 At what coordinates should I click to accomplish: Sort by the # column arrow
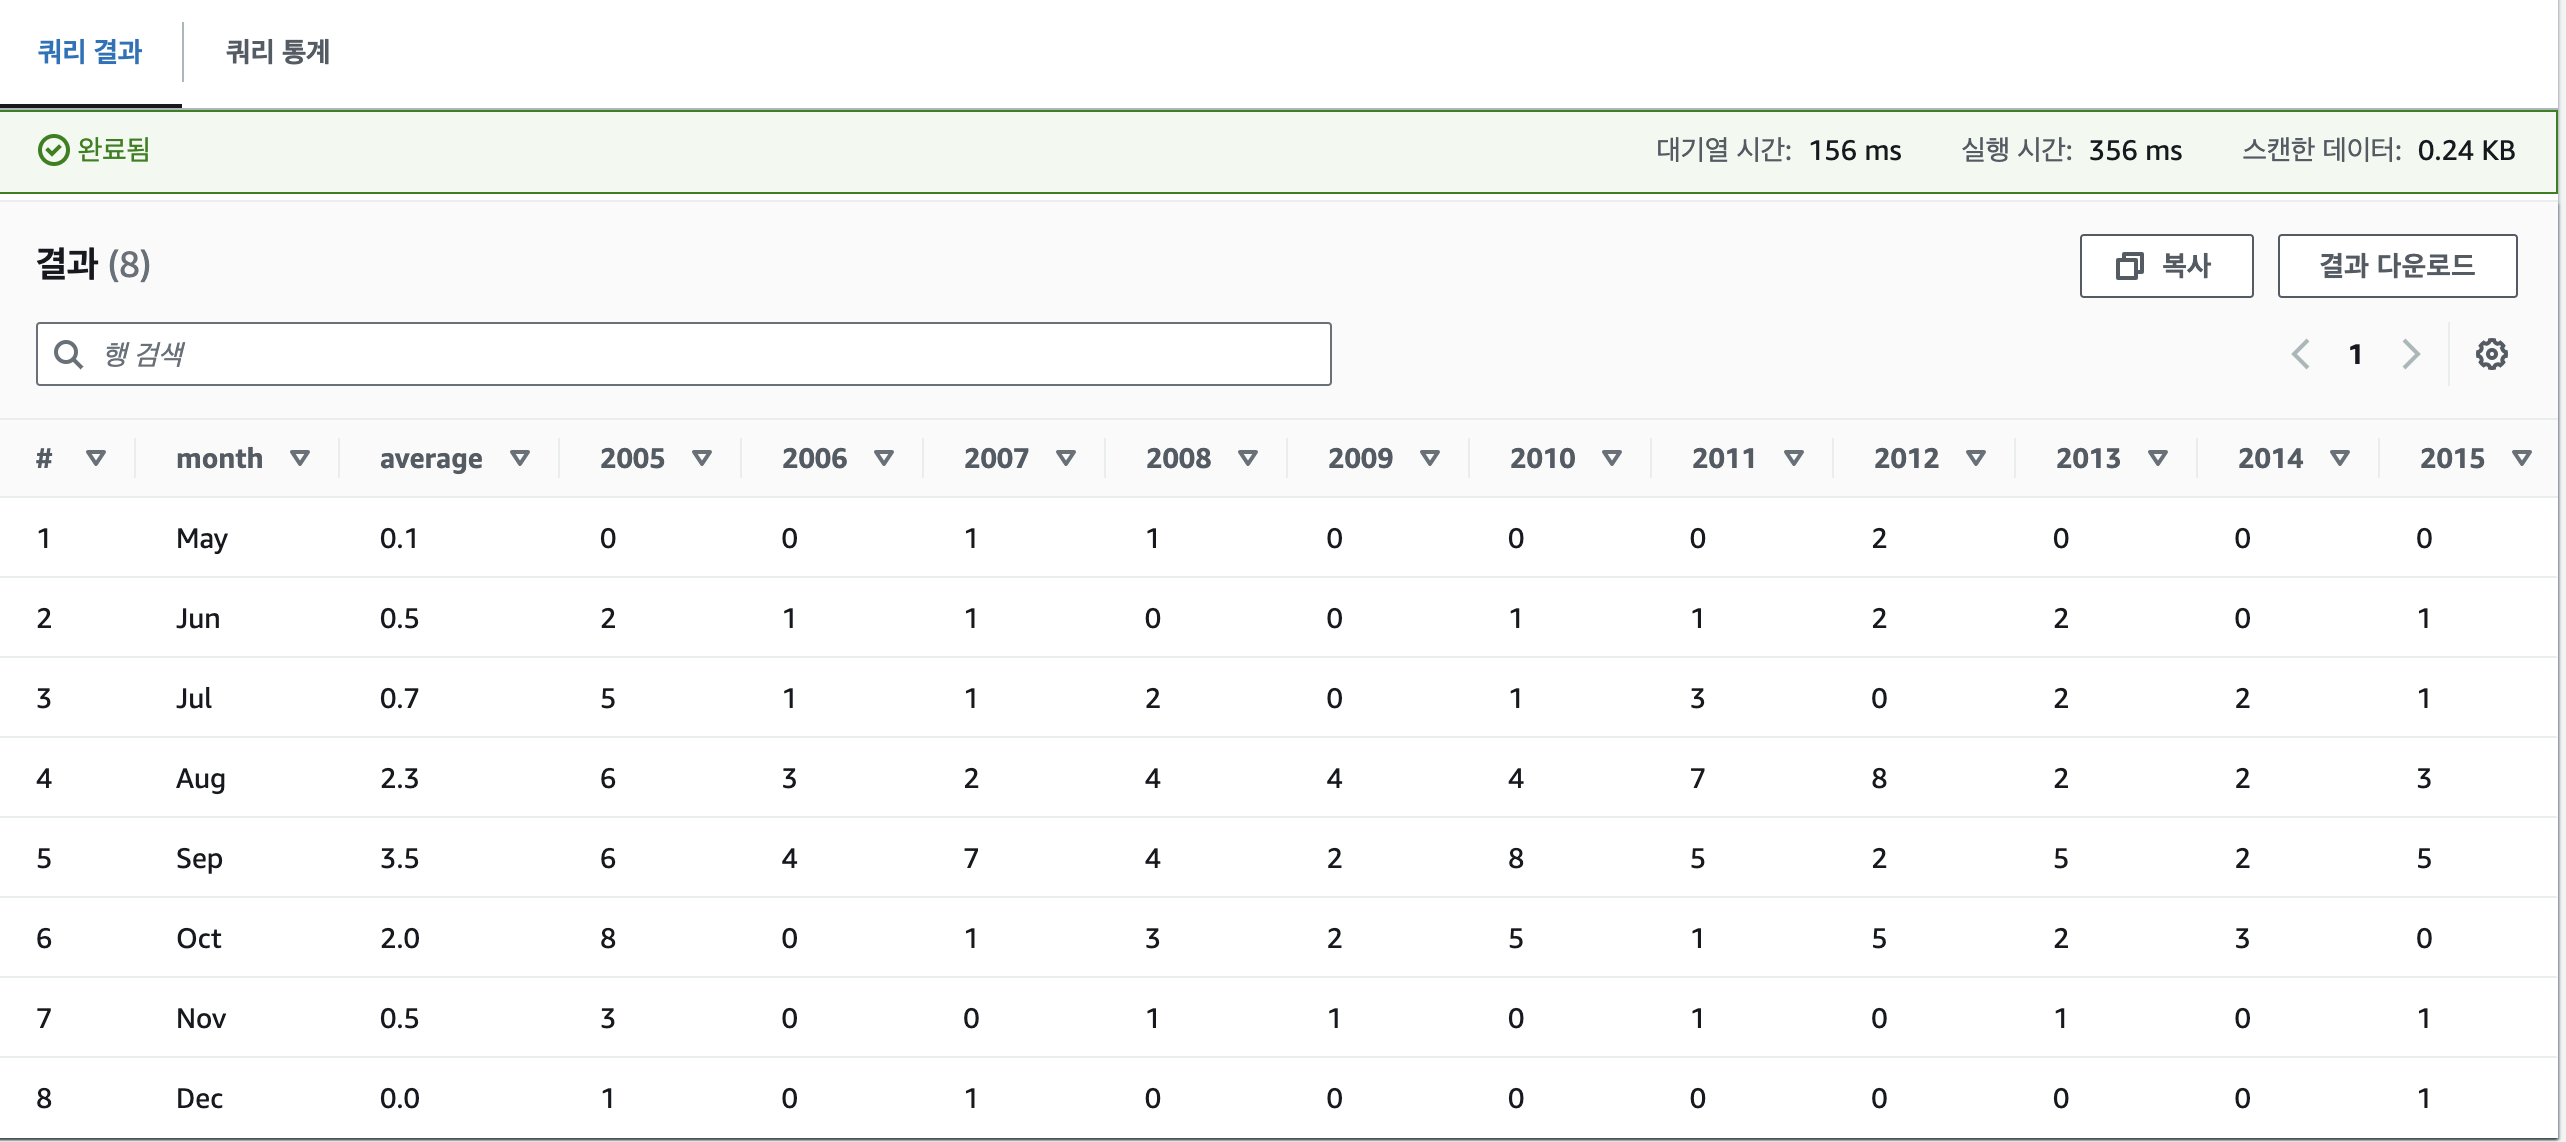coord(96,458)
